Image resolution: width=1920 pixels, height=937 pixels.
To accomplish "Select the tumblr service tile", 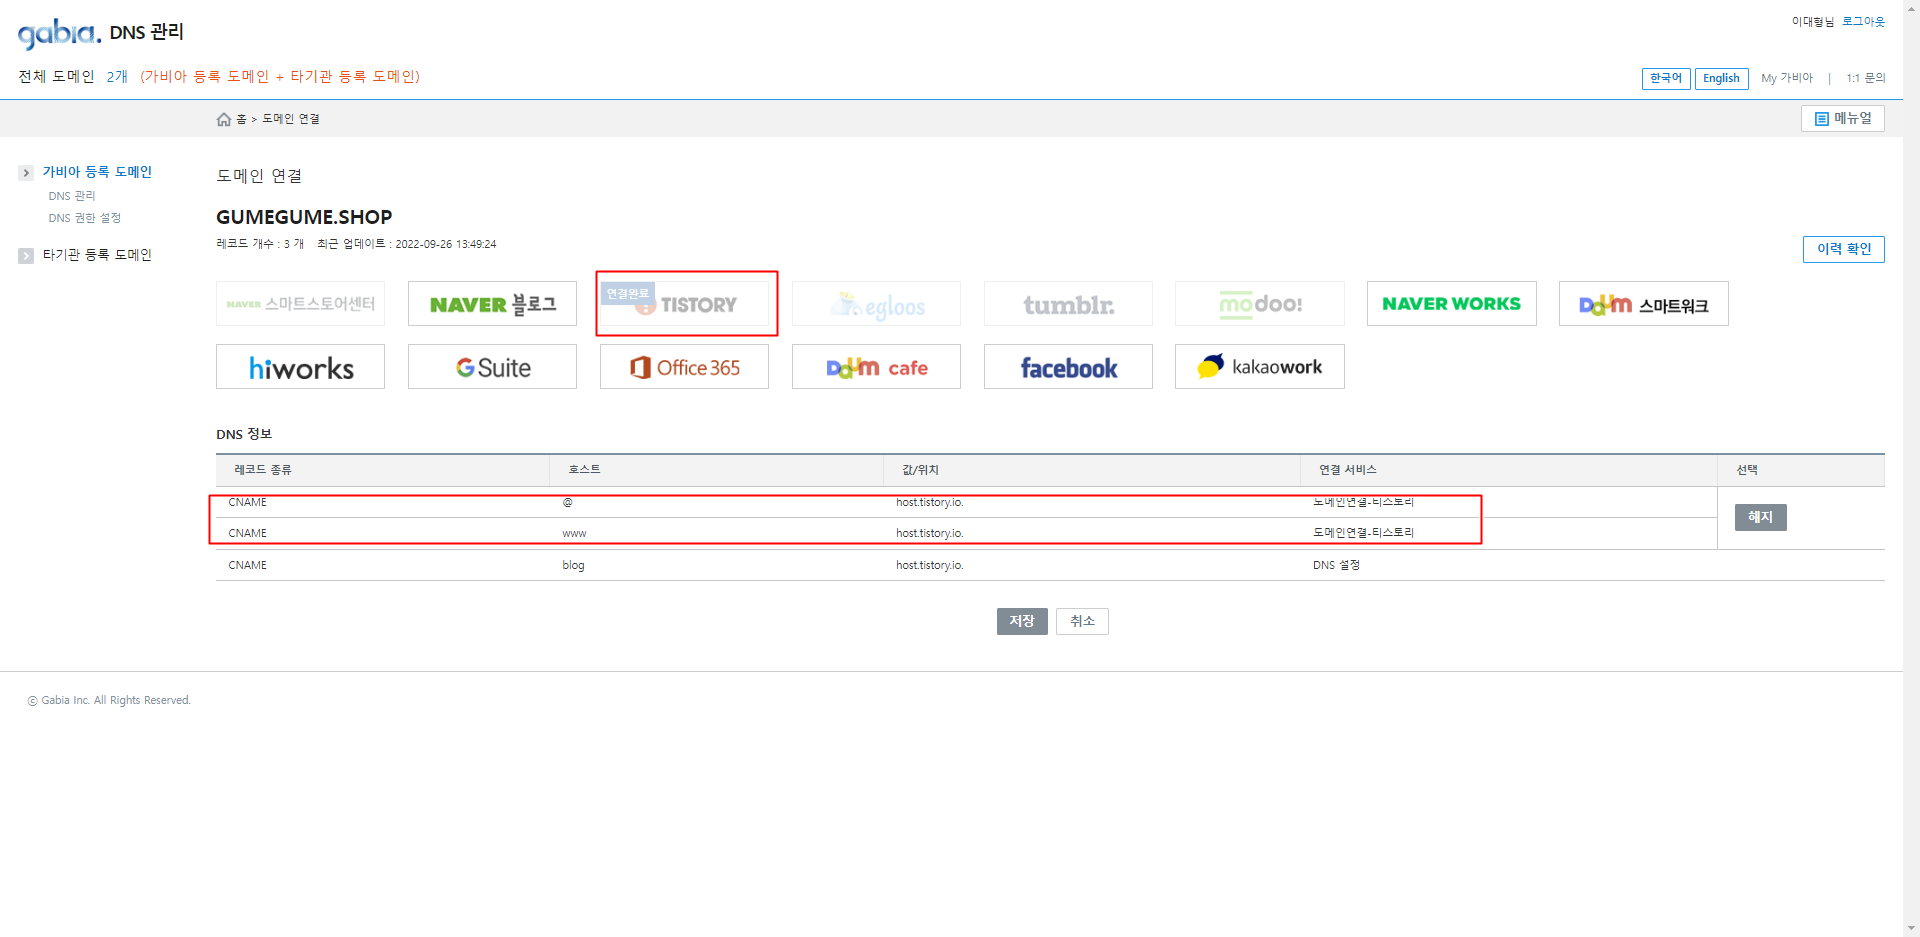I will pyautogui.click(x=1068, y=304).
